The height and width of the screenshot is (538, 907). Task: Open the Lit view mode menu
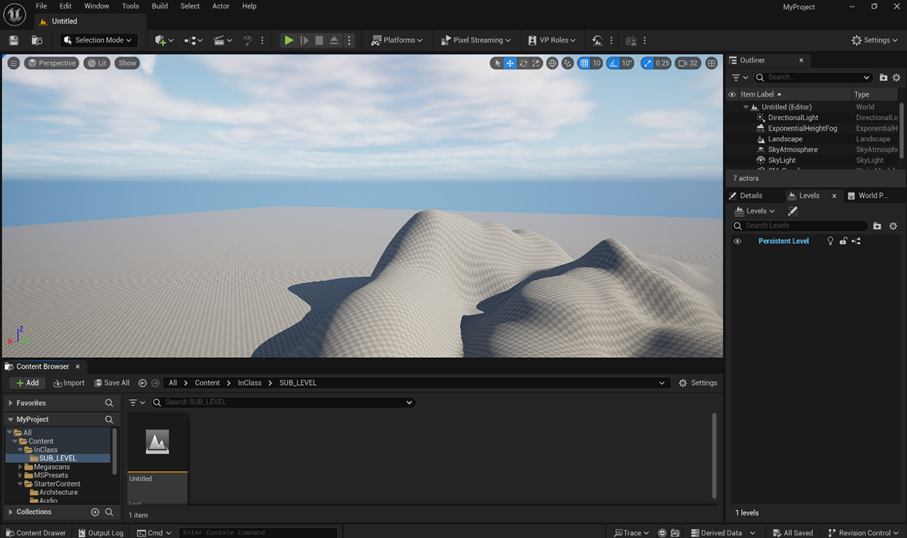pyautogui.click(x=97, y=63)
